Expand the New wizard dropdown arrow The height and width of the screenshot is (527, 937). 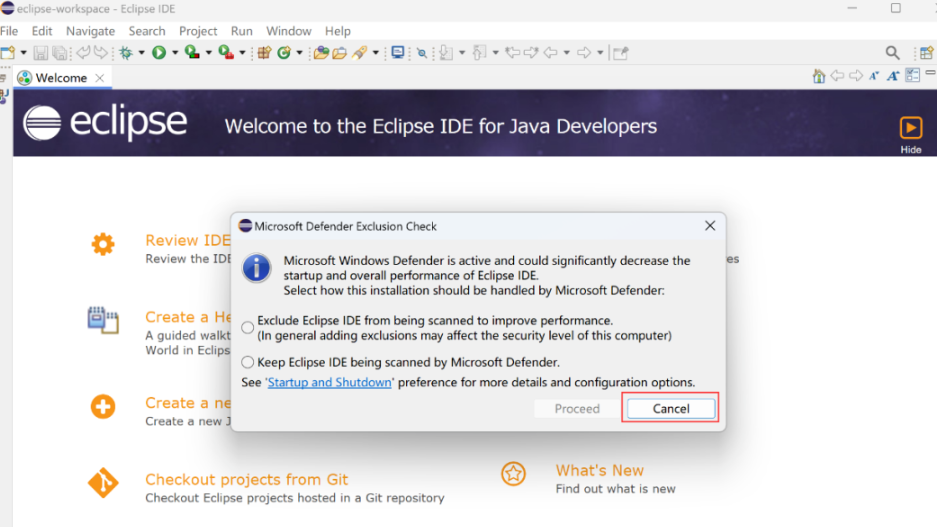pos(24,53)
